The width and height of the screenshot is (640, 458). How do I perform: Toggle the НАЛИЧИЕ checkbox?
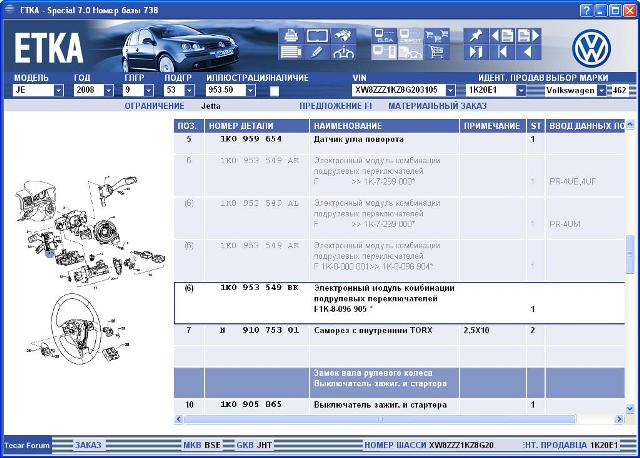coord(274,91)
